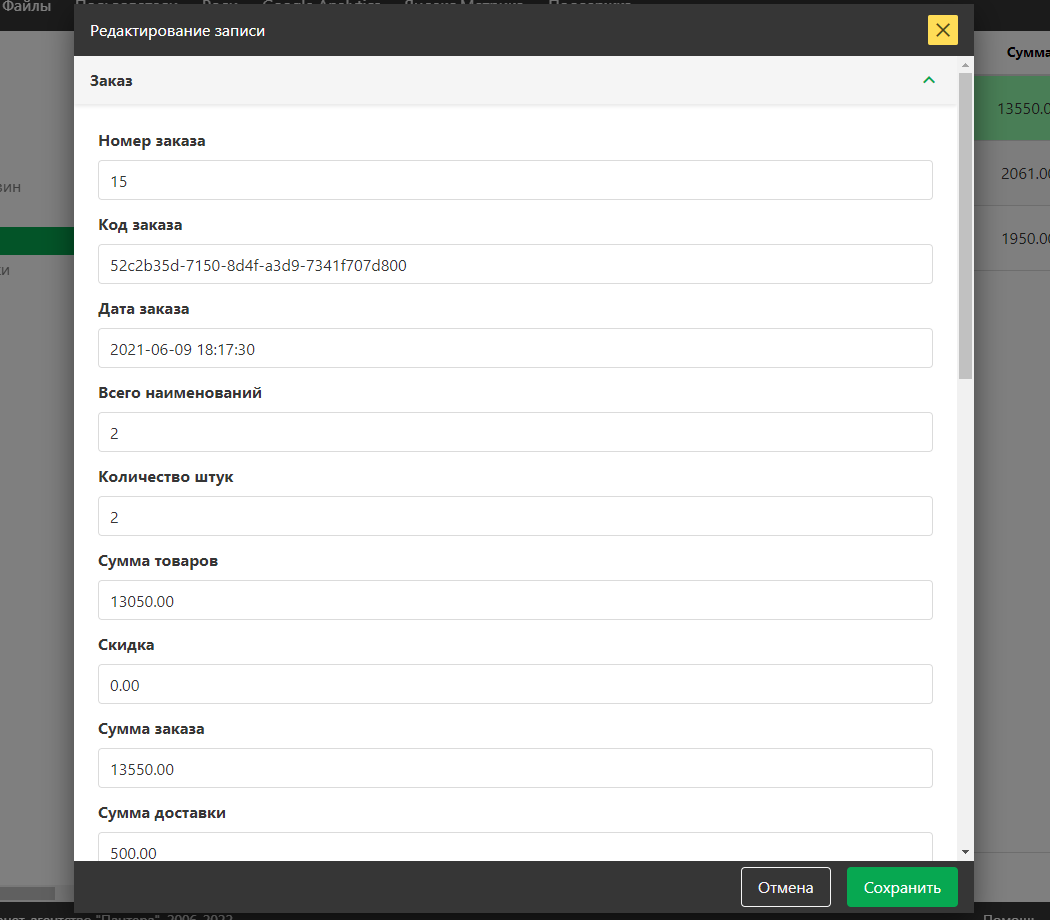Screen dimensions: 1050x920
Task: Select the Дата заказа field
Action: 515,349
